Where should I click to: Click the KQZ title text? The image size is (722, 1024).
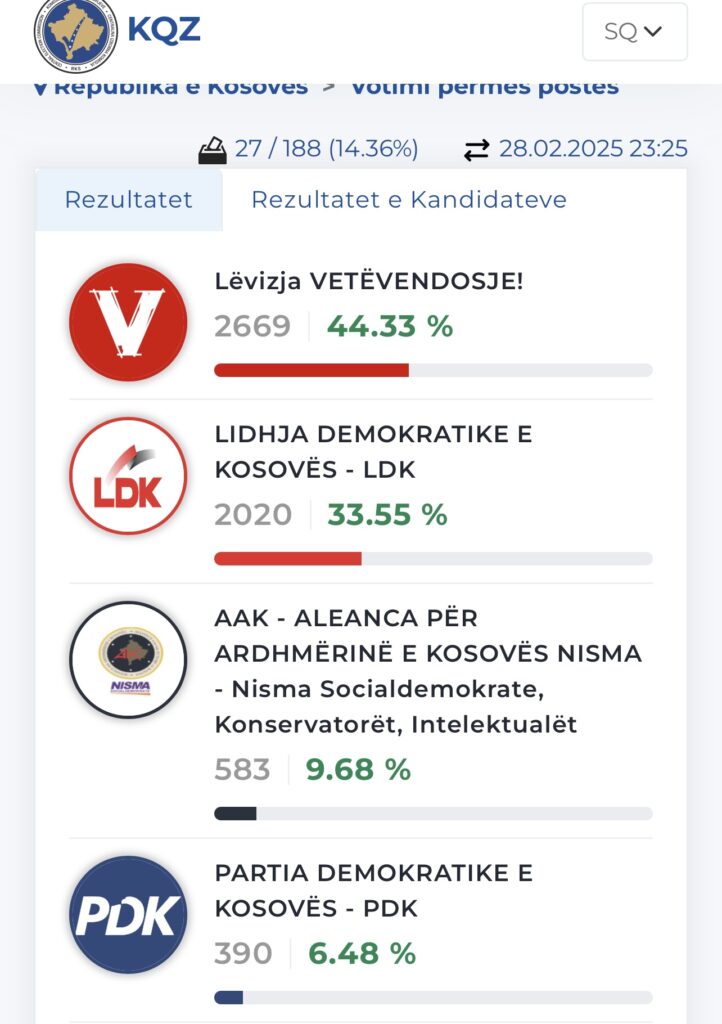163,29
